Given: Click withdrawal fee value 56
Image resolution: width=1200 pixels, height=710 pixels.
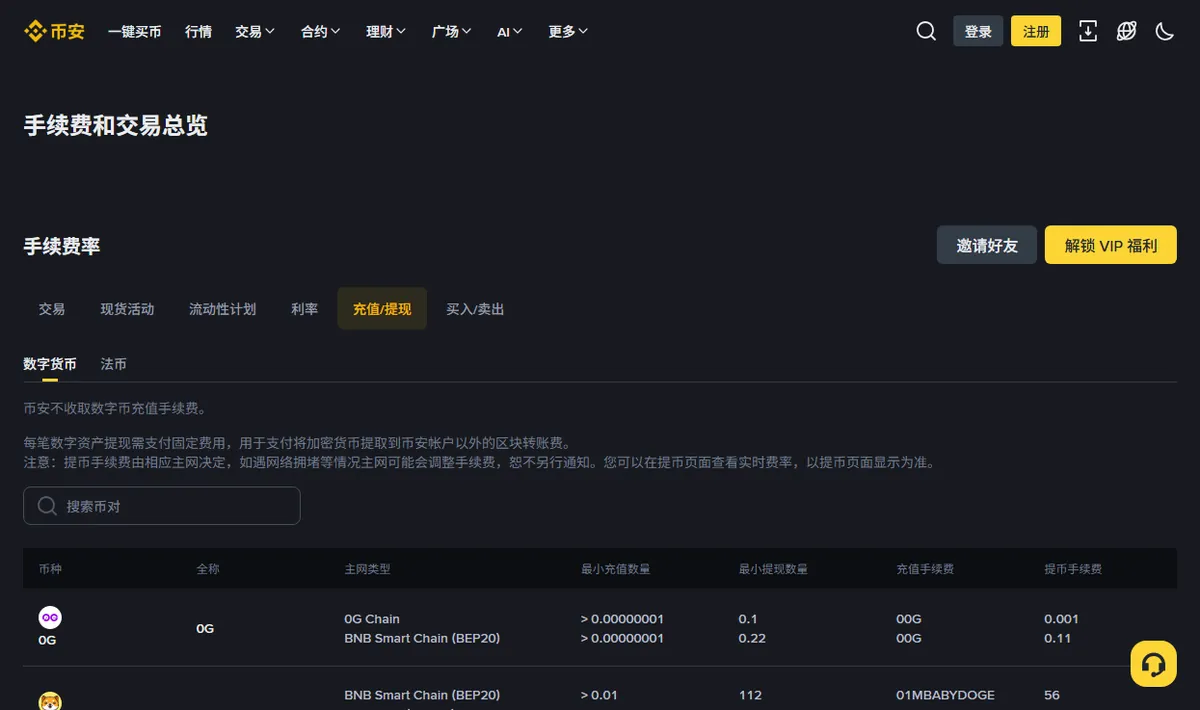Looking at the screenshot, I should pyautogui.click(x=1052, y=695).
